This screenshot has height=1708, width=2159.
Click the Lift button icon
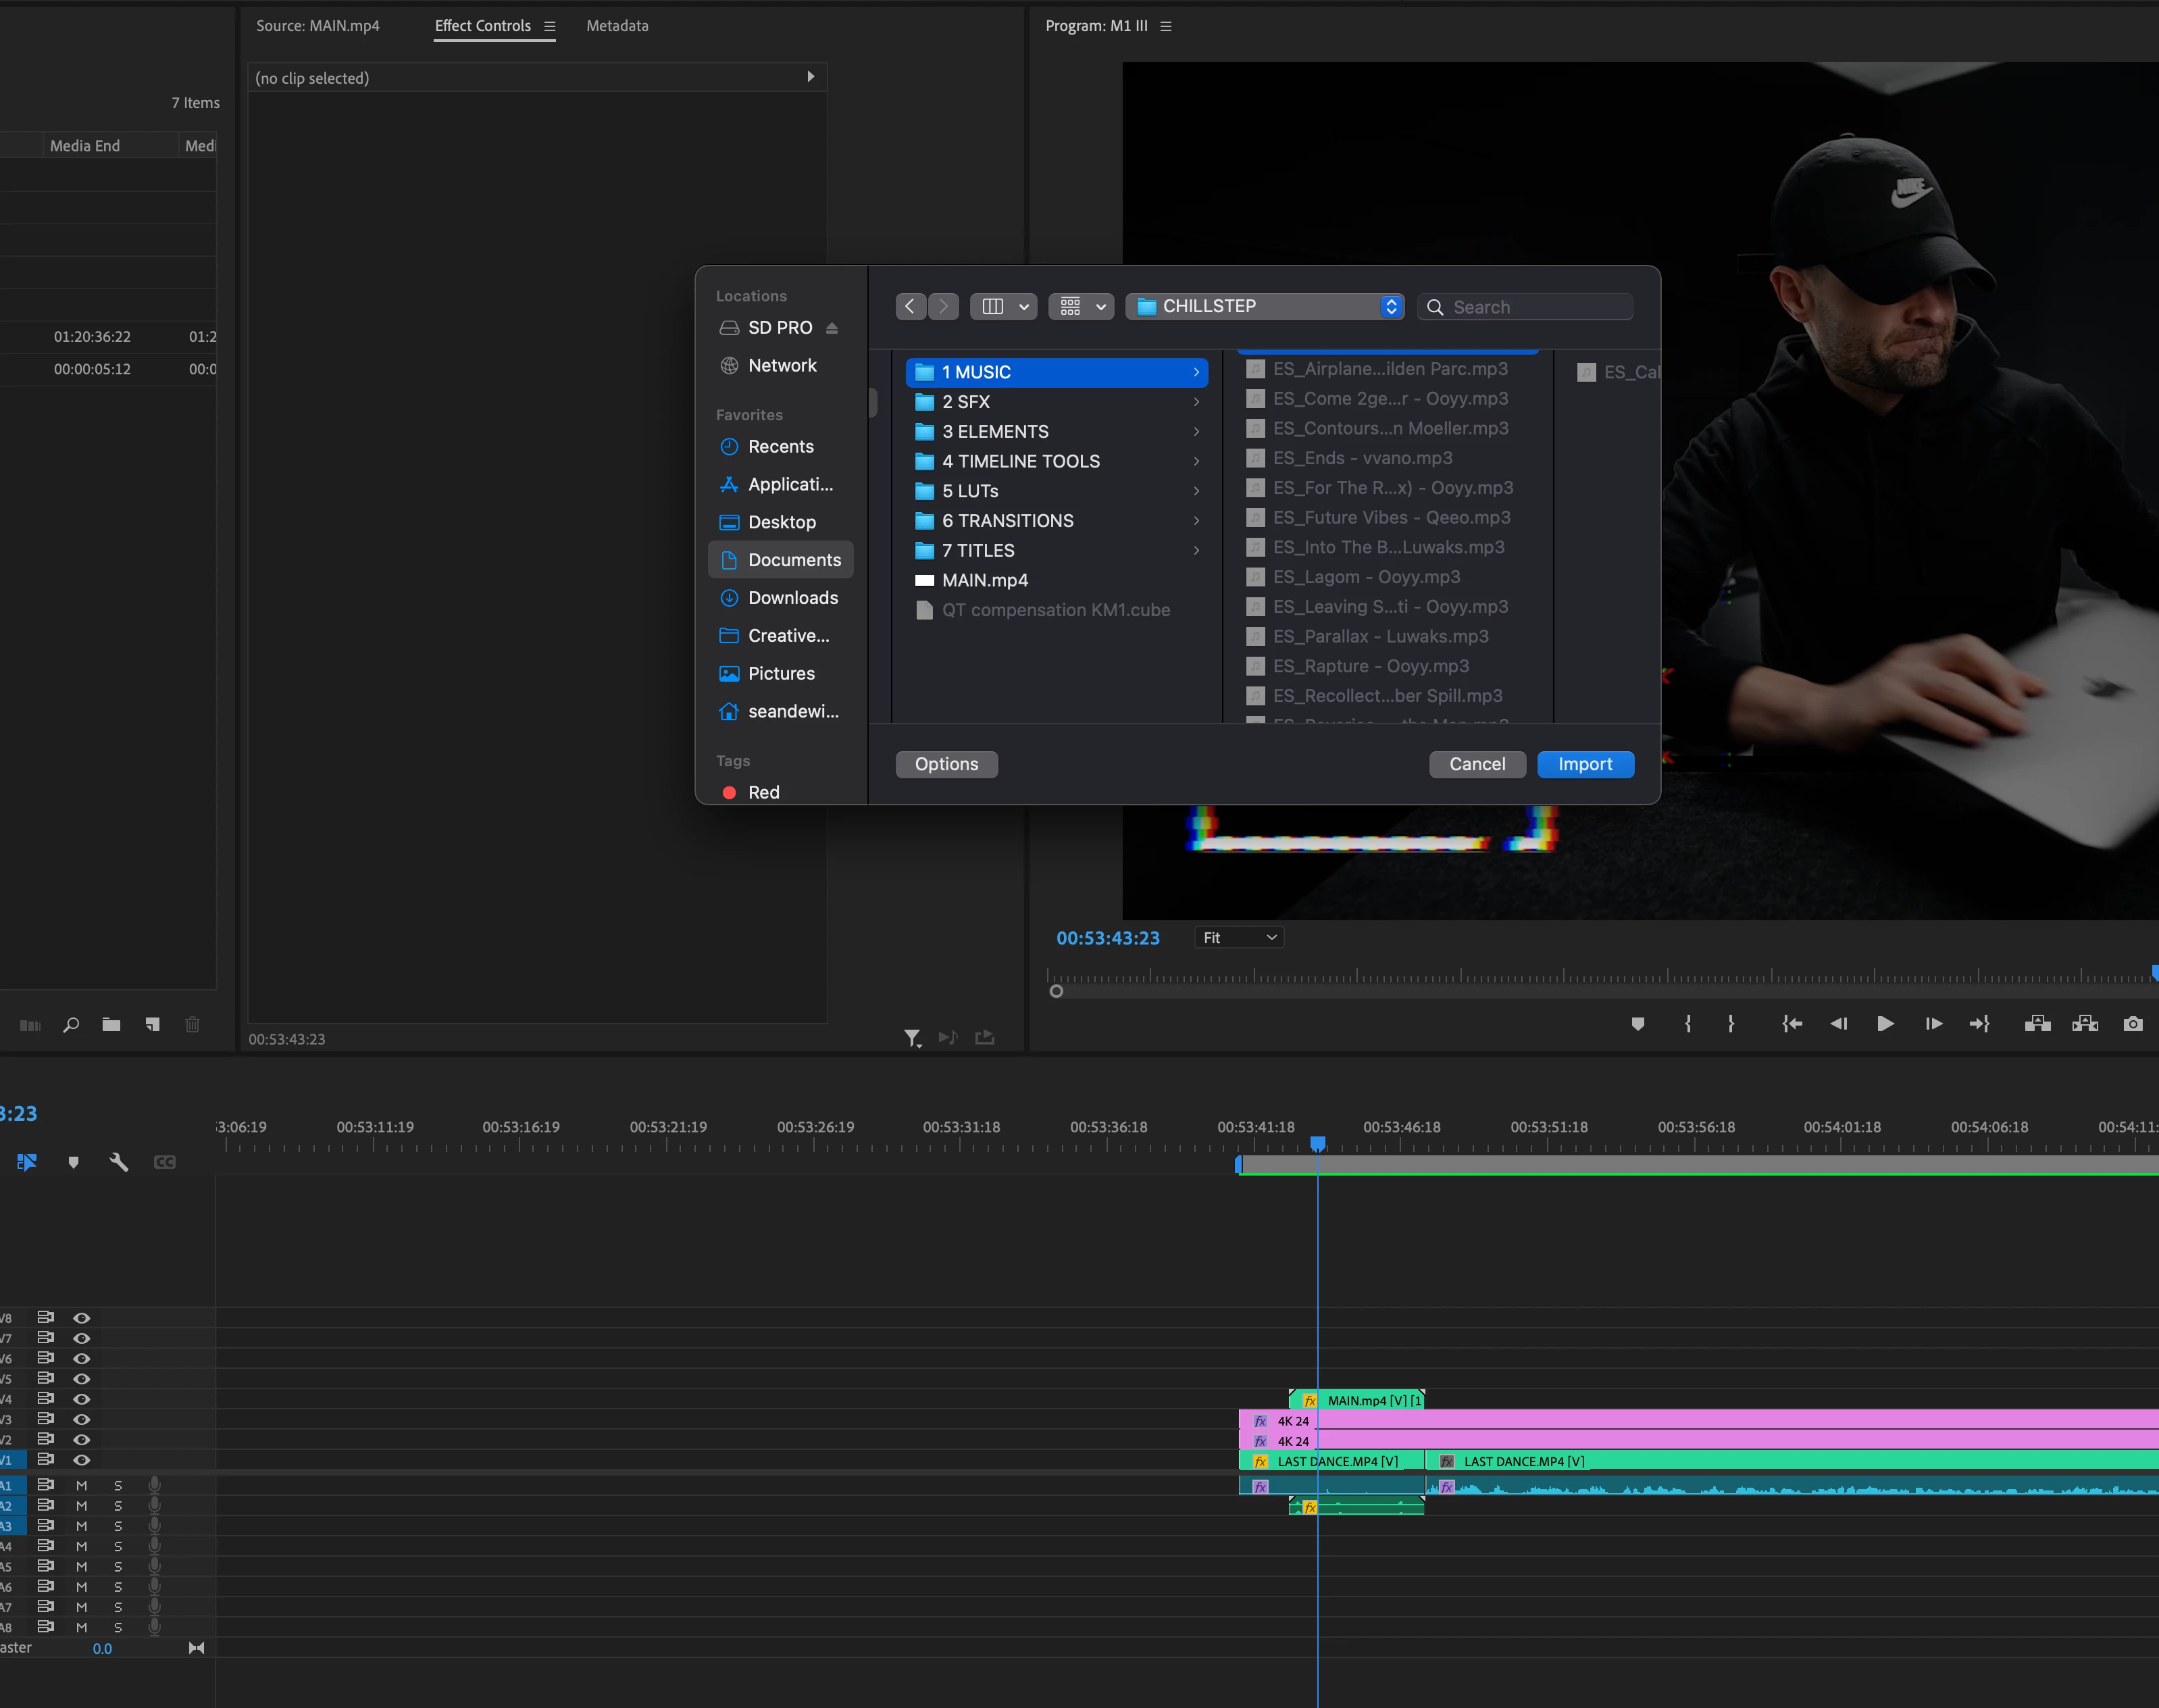pyautogui.click(x=2037, y=1024)
